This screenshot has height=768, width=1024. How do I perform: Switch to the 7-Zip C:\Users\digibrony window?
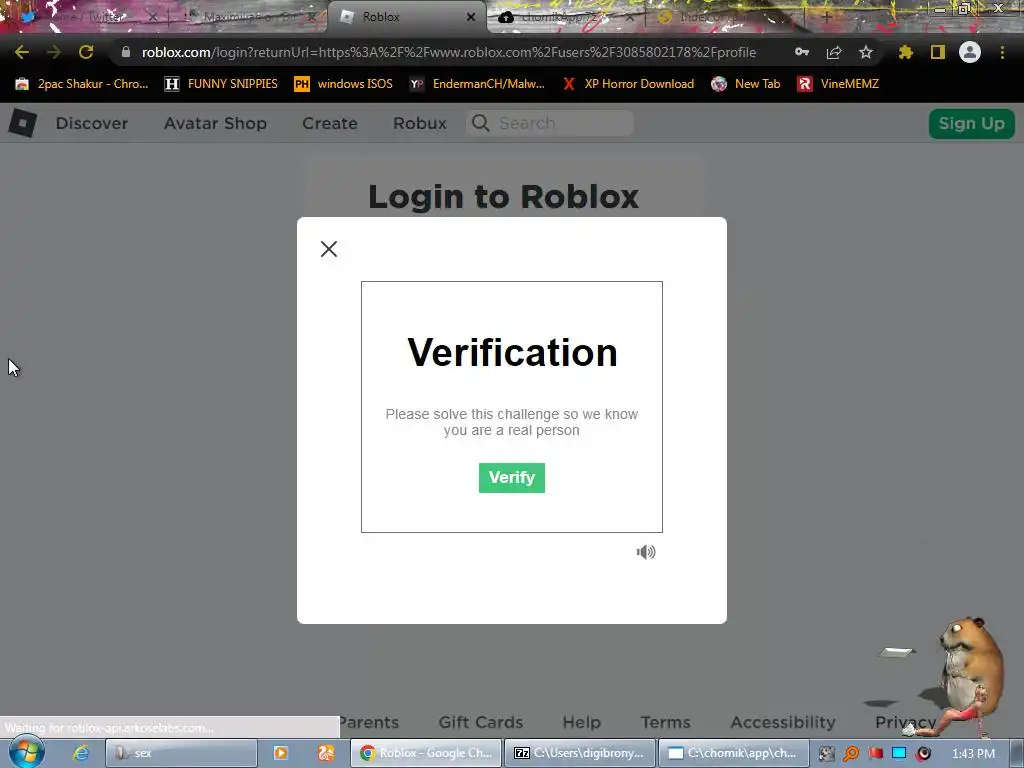click(x=580, y=753)
